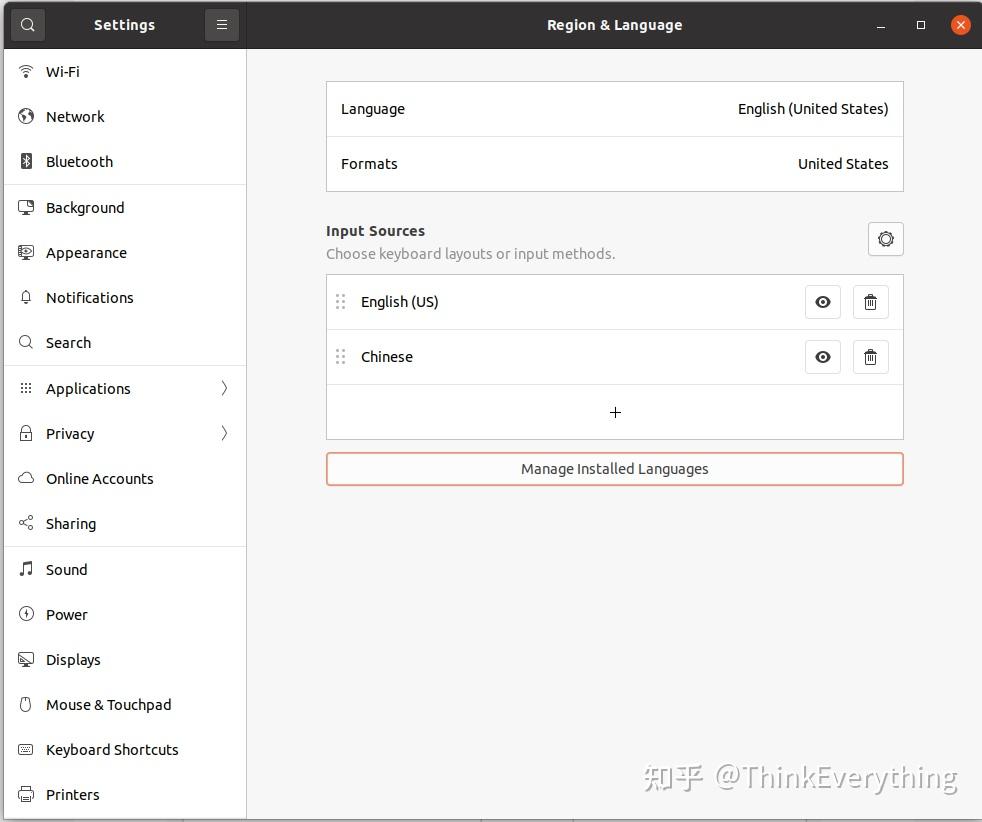The width and height of the screenshot is (982, 822).
Task: Go to Wi-Fi settings panel
Action: [x=63, y=72]
